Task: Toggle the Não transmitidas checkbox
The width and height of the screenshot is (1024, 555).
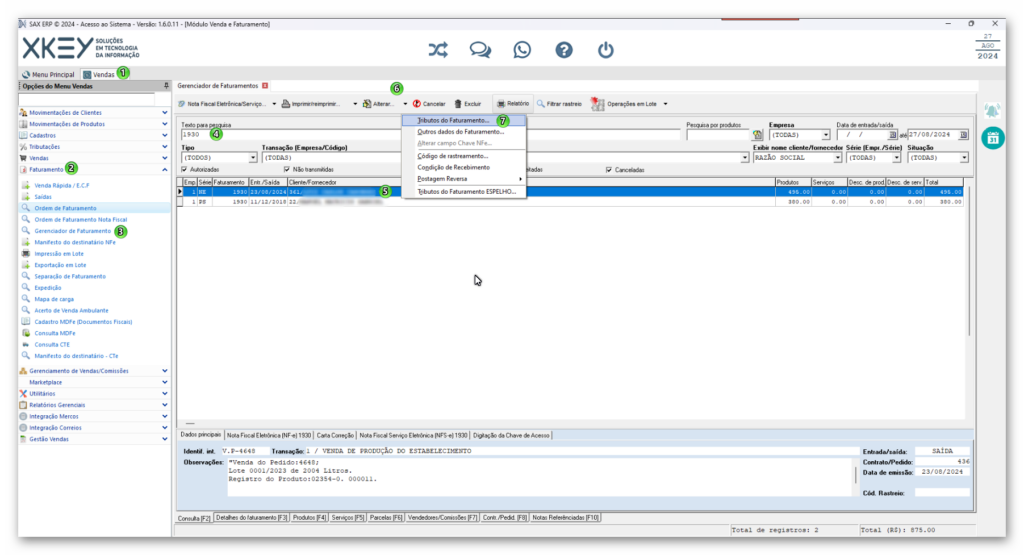Action: click(x=287, y=170)
